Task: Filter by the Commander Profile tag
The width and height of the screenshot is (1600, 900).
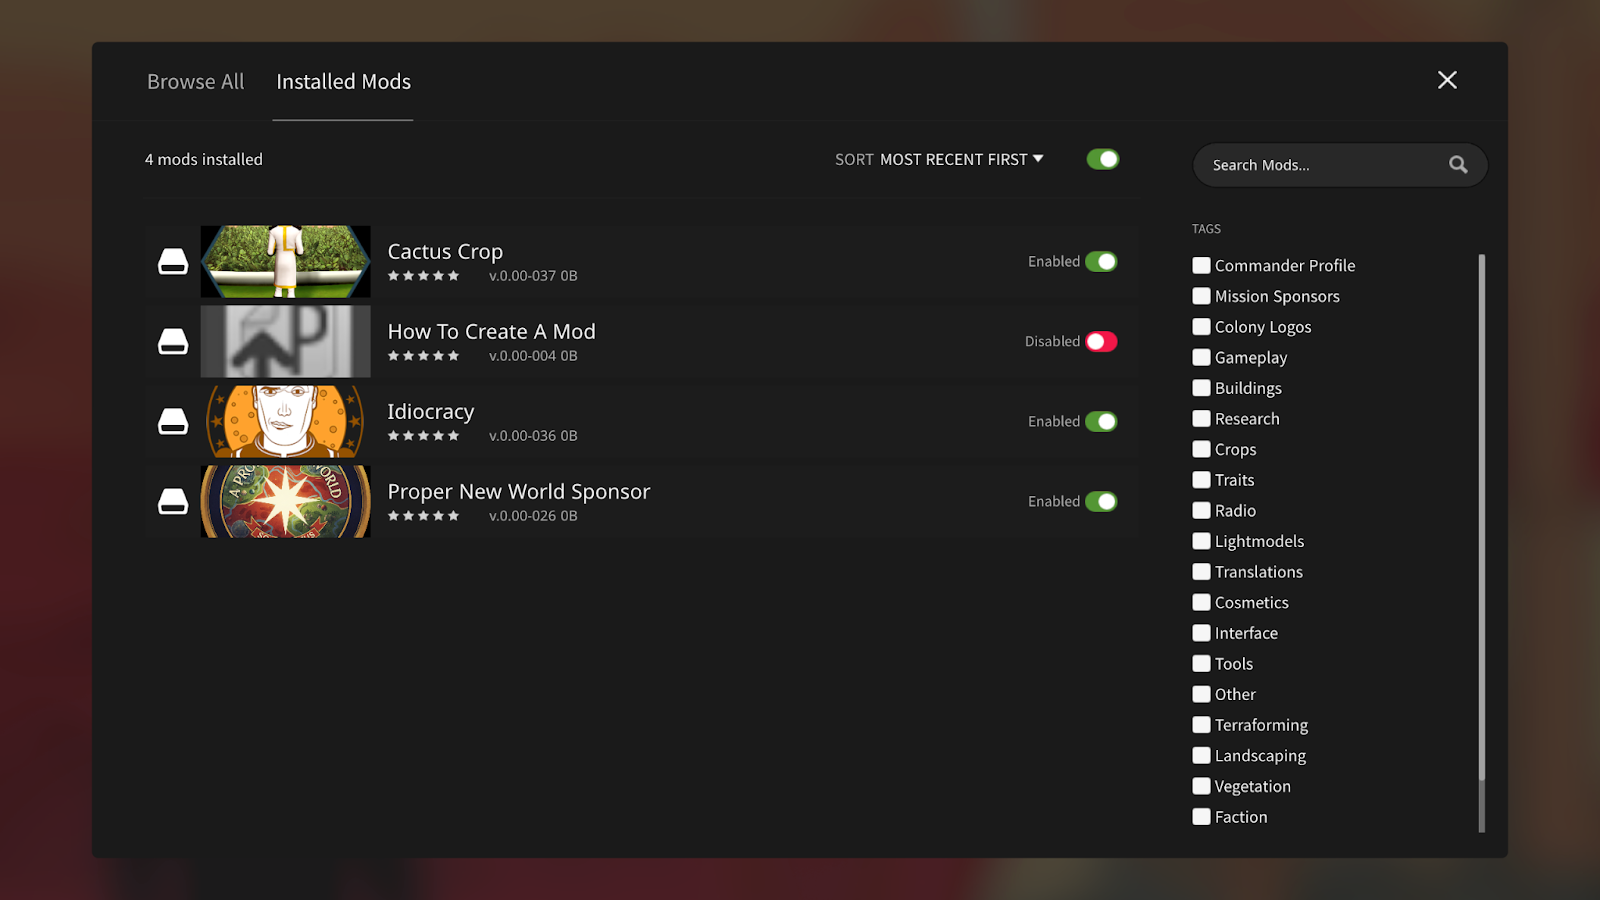Action: point(1202,266)
